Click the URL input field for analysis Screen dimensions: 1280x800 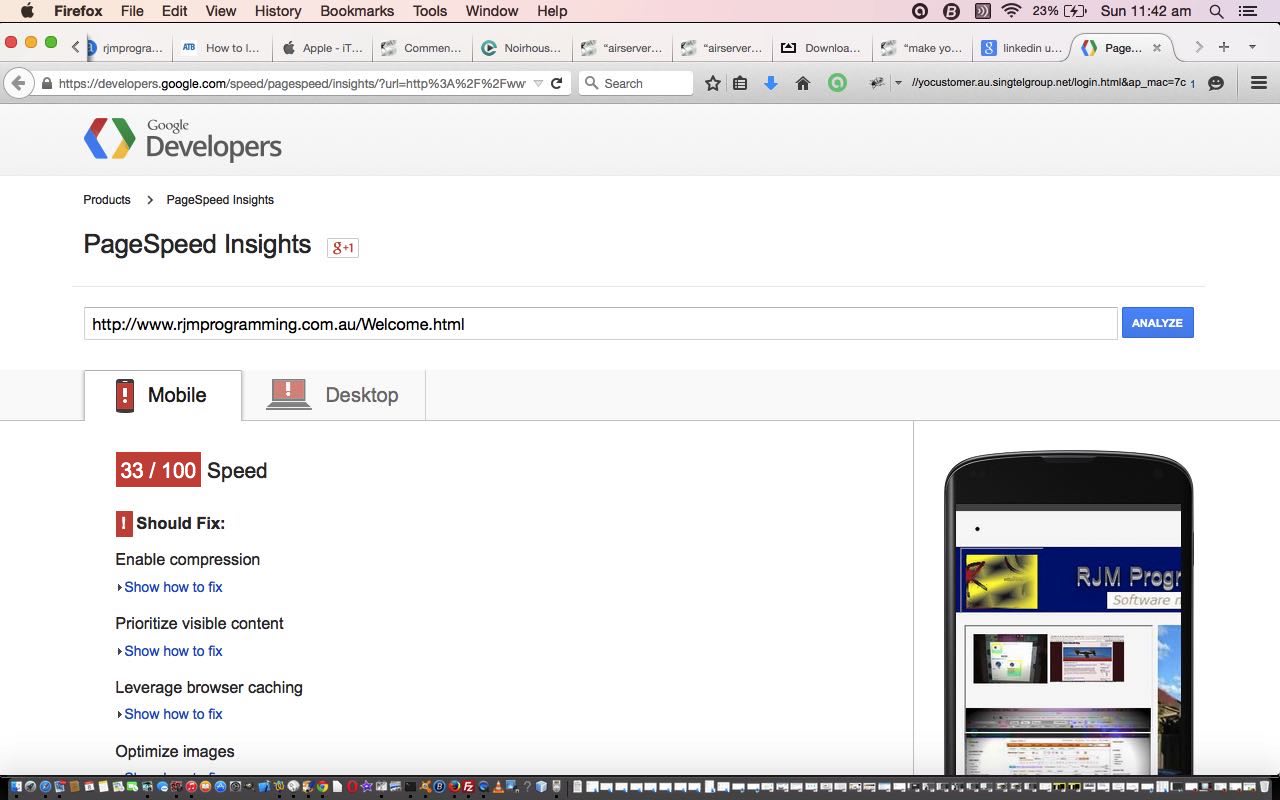click(600, 323)
